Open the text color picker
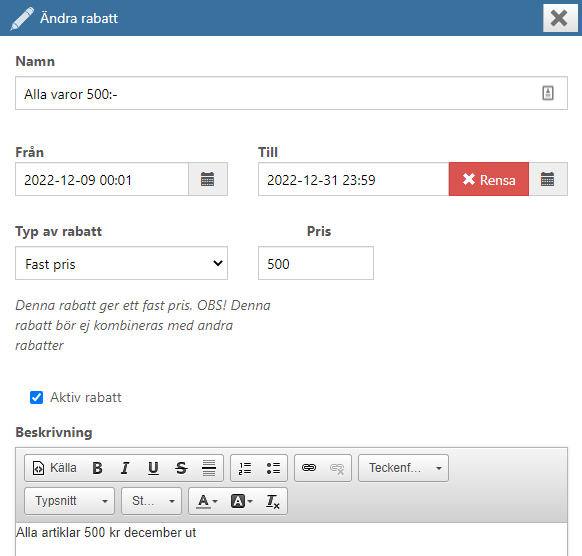This screenshot has width=582, height=556. pyautogui.click(x=206, y=501)
